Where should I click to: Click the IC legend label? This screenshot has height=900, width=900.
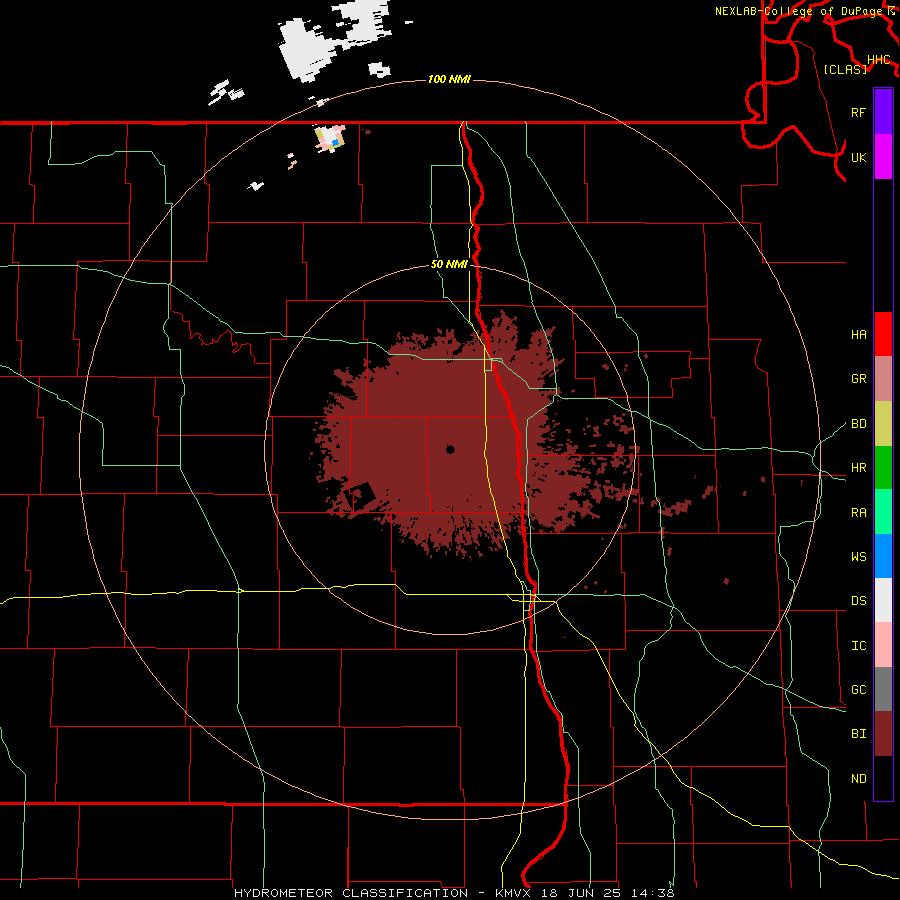pos(858,646)
